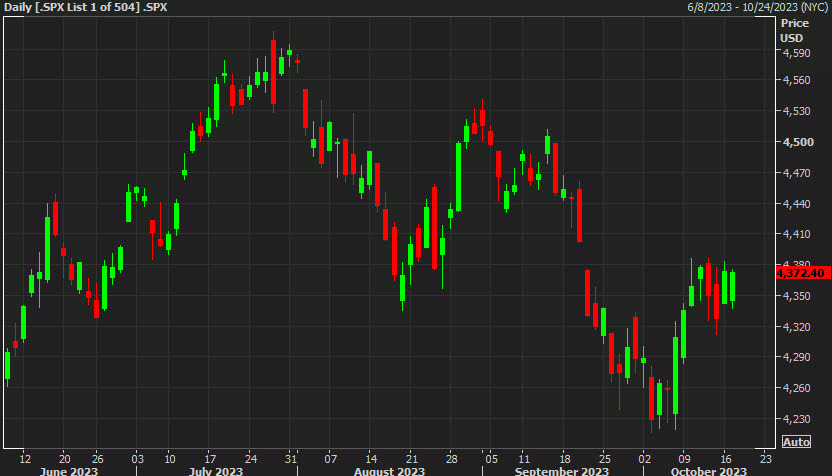This screenshot has height=476, width=832.
Task: Click the date tick 05 under September
Action: point(492,459)
